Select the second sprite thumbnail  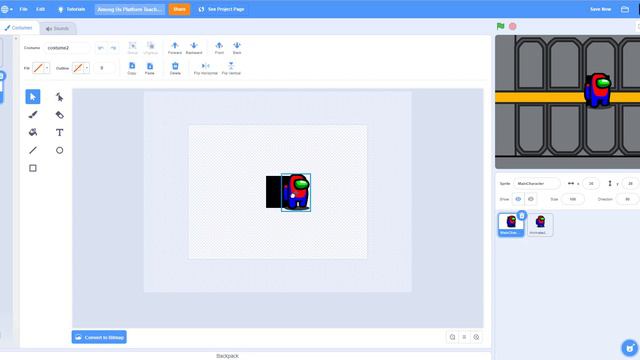pyautogui.click(x=540, y=224)
